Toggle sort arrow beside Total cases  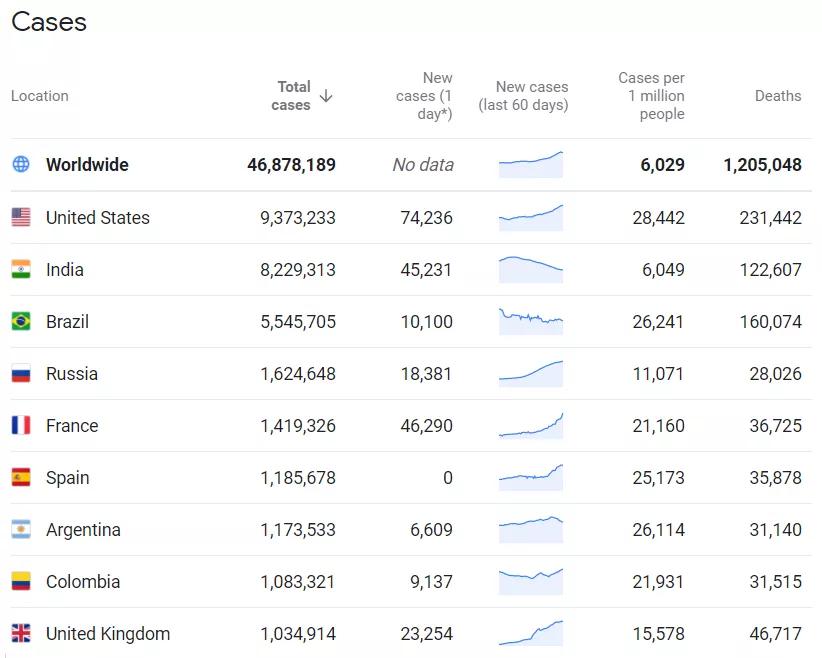pyautogui.click(x=326, y=96)
